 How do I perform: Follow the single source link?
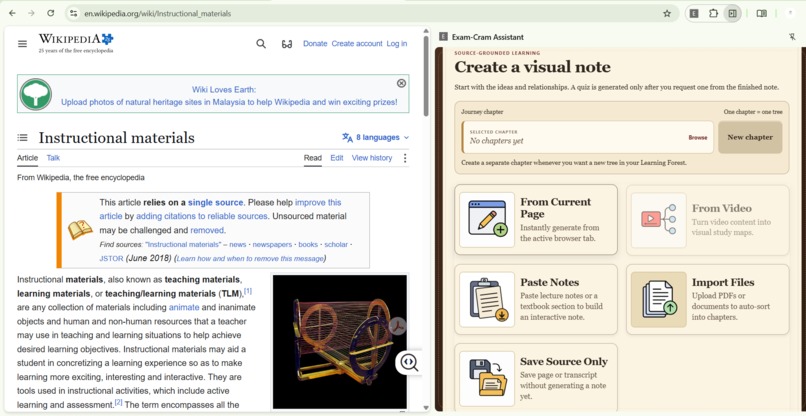[x=215, y=203]
